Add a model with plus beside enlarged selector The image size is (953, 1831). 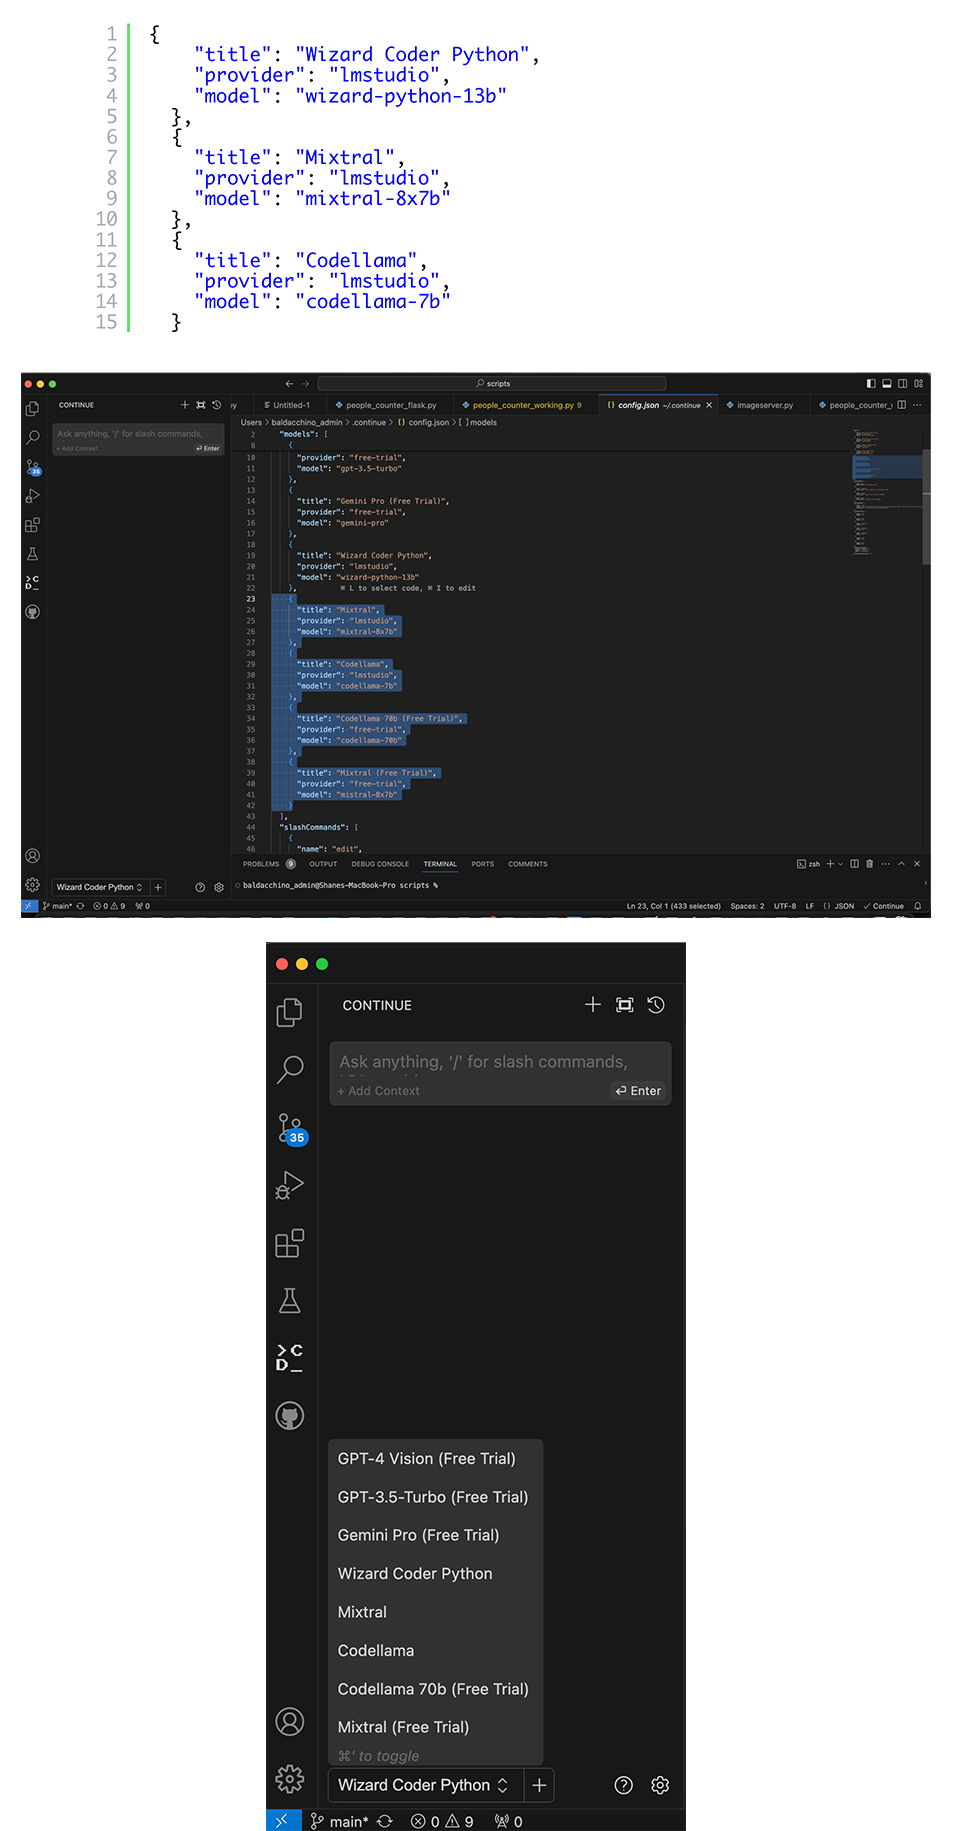pyautogui.click(x=539, y=1785)
